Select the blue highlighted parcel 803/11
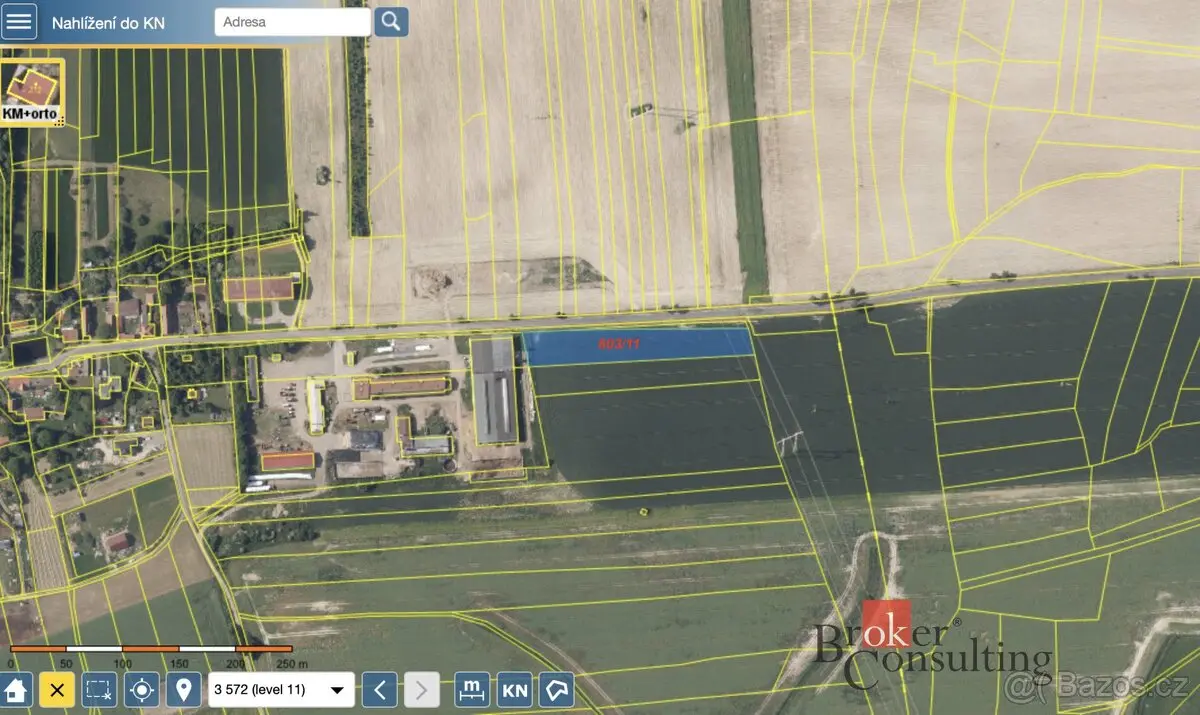Image resolution: width=1200 pixels, height=715 pixels. click(637, 345)
